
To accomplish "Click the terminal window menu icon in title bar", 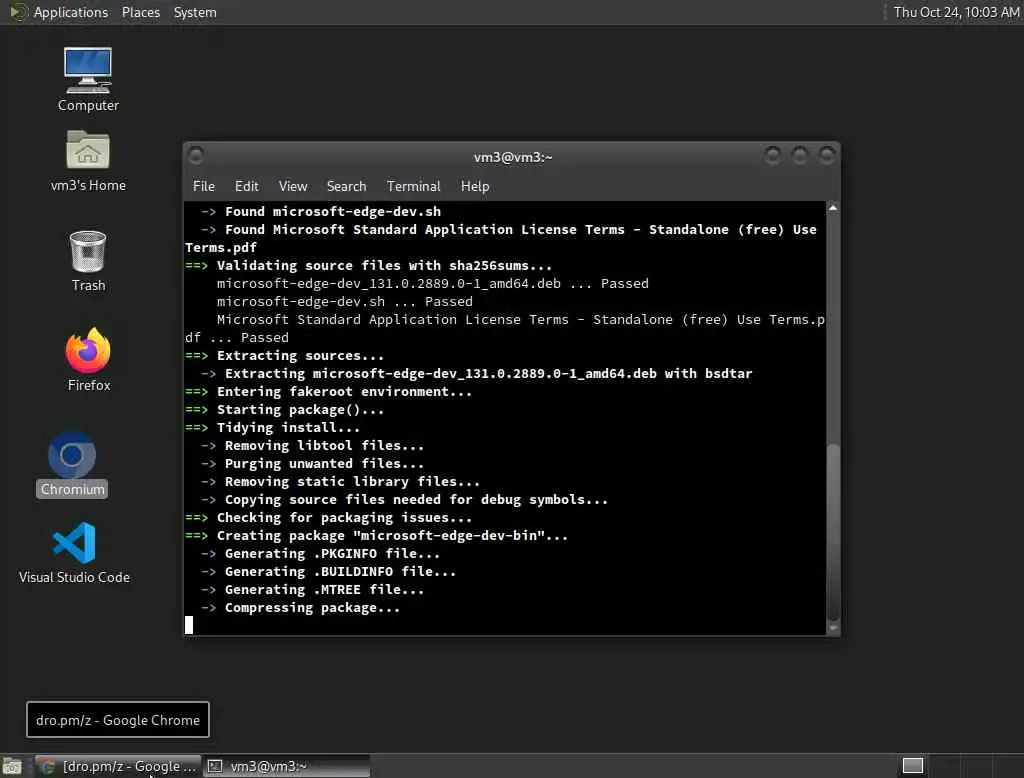I will click(x=195, y=155).
